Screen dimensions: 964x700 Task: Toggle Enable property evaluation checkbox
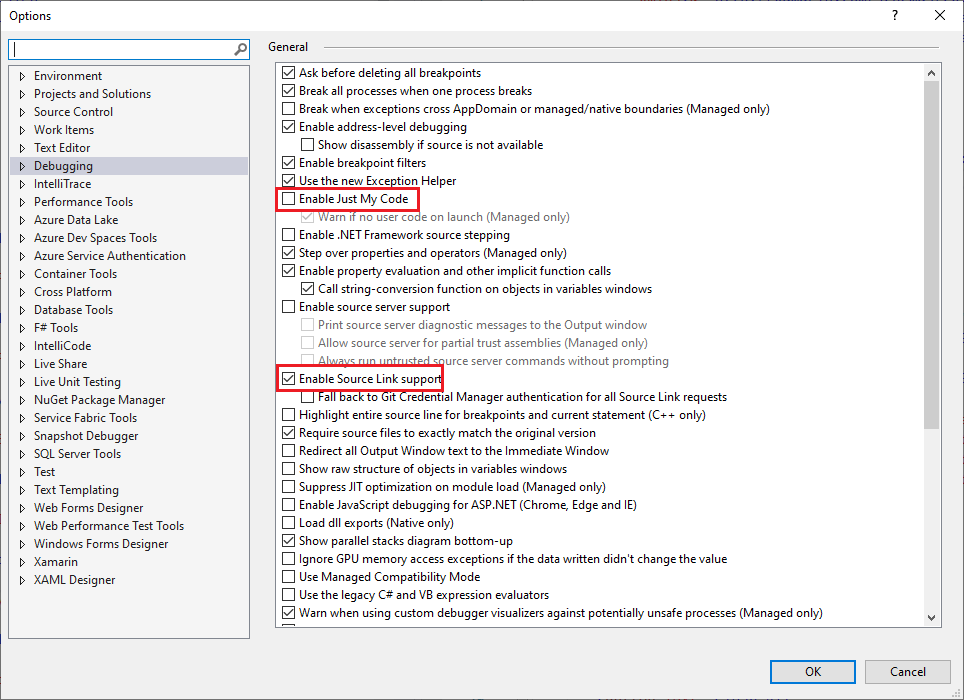point(288,270)
